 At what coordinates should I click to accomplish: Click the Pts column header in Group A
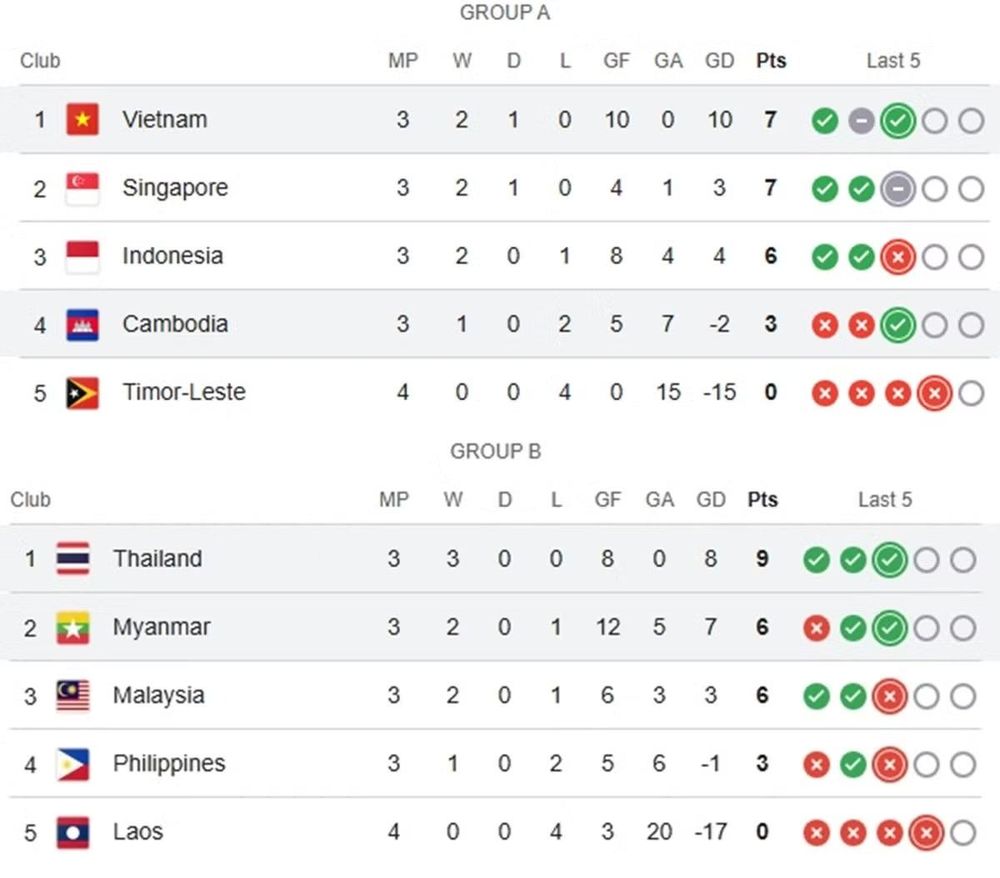771,61
